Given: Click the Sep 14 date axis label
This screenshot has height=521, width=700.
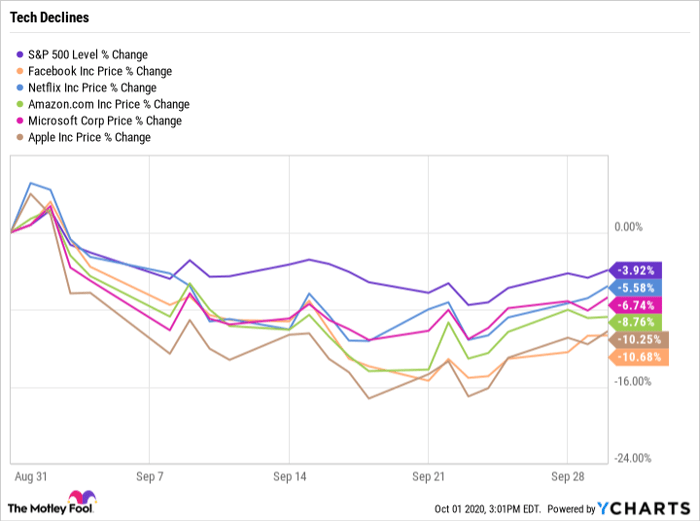Looking at the screenshot, I should pos(289,476).
